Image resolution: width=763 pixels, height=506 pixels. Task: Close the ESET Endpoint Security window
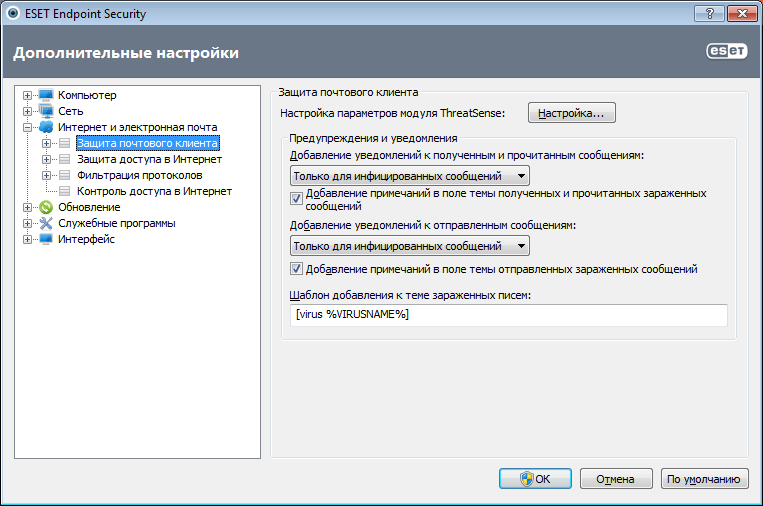pos(742,14)
